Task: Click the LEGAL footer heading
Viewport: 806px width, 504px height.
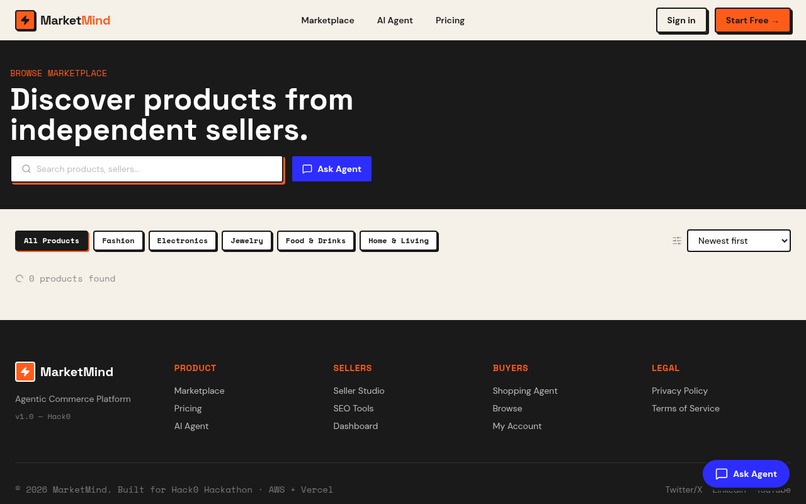Action: pos(665,368)
